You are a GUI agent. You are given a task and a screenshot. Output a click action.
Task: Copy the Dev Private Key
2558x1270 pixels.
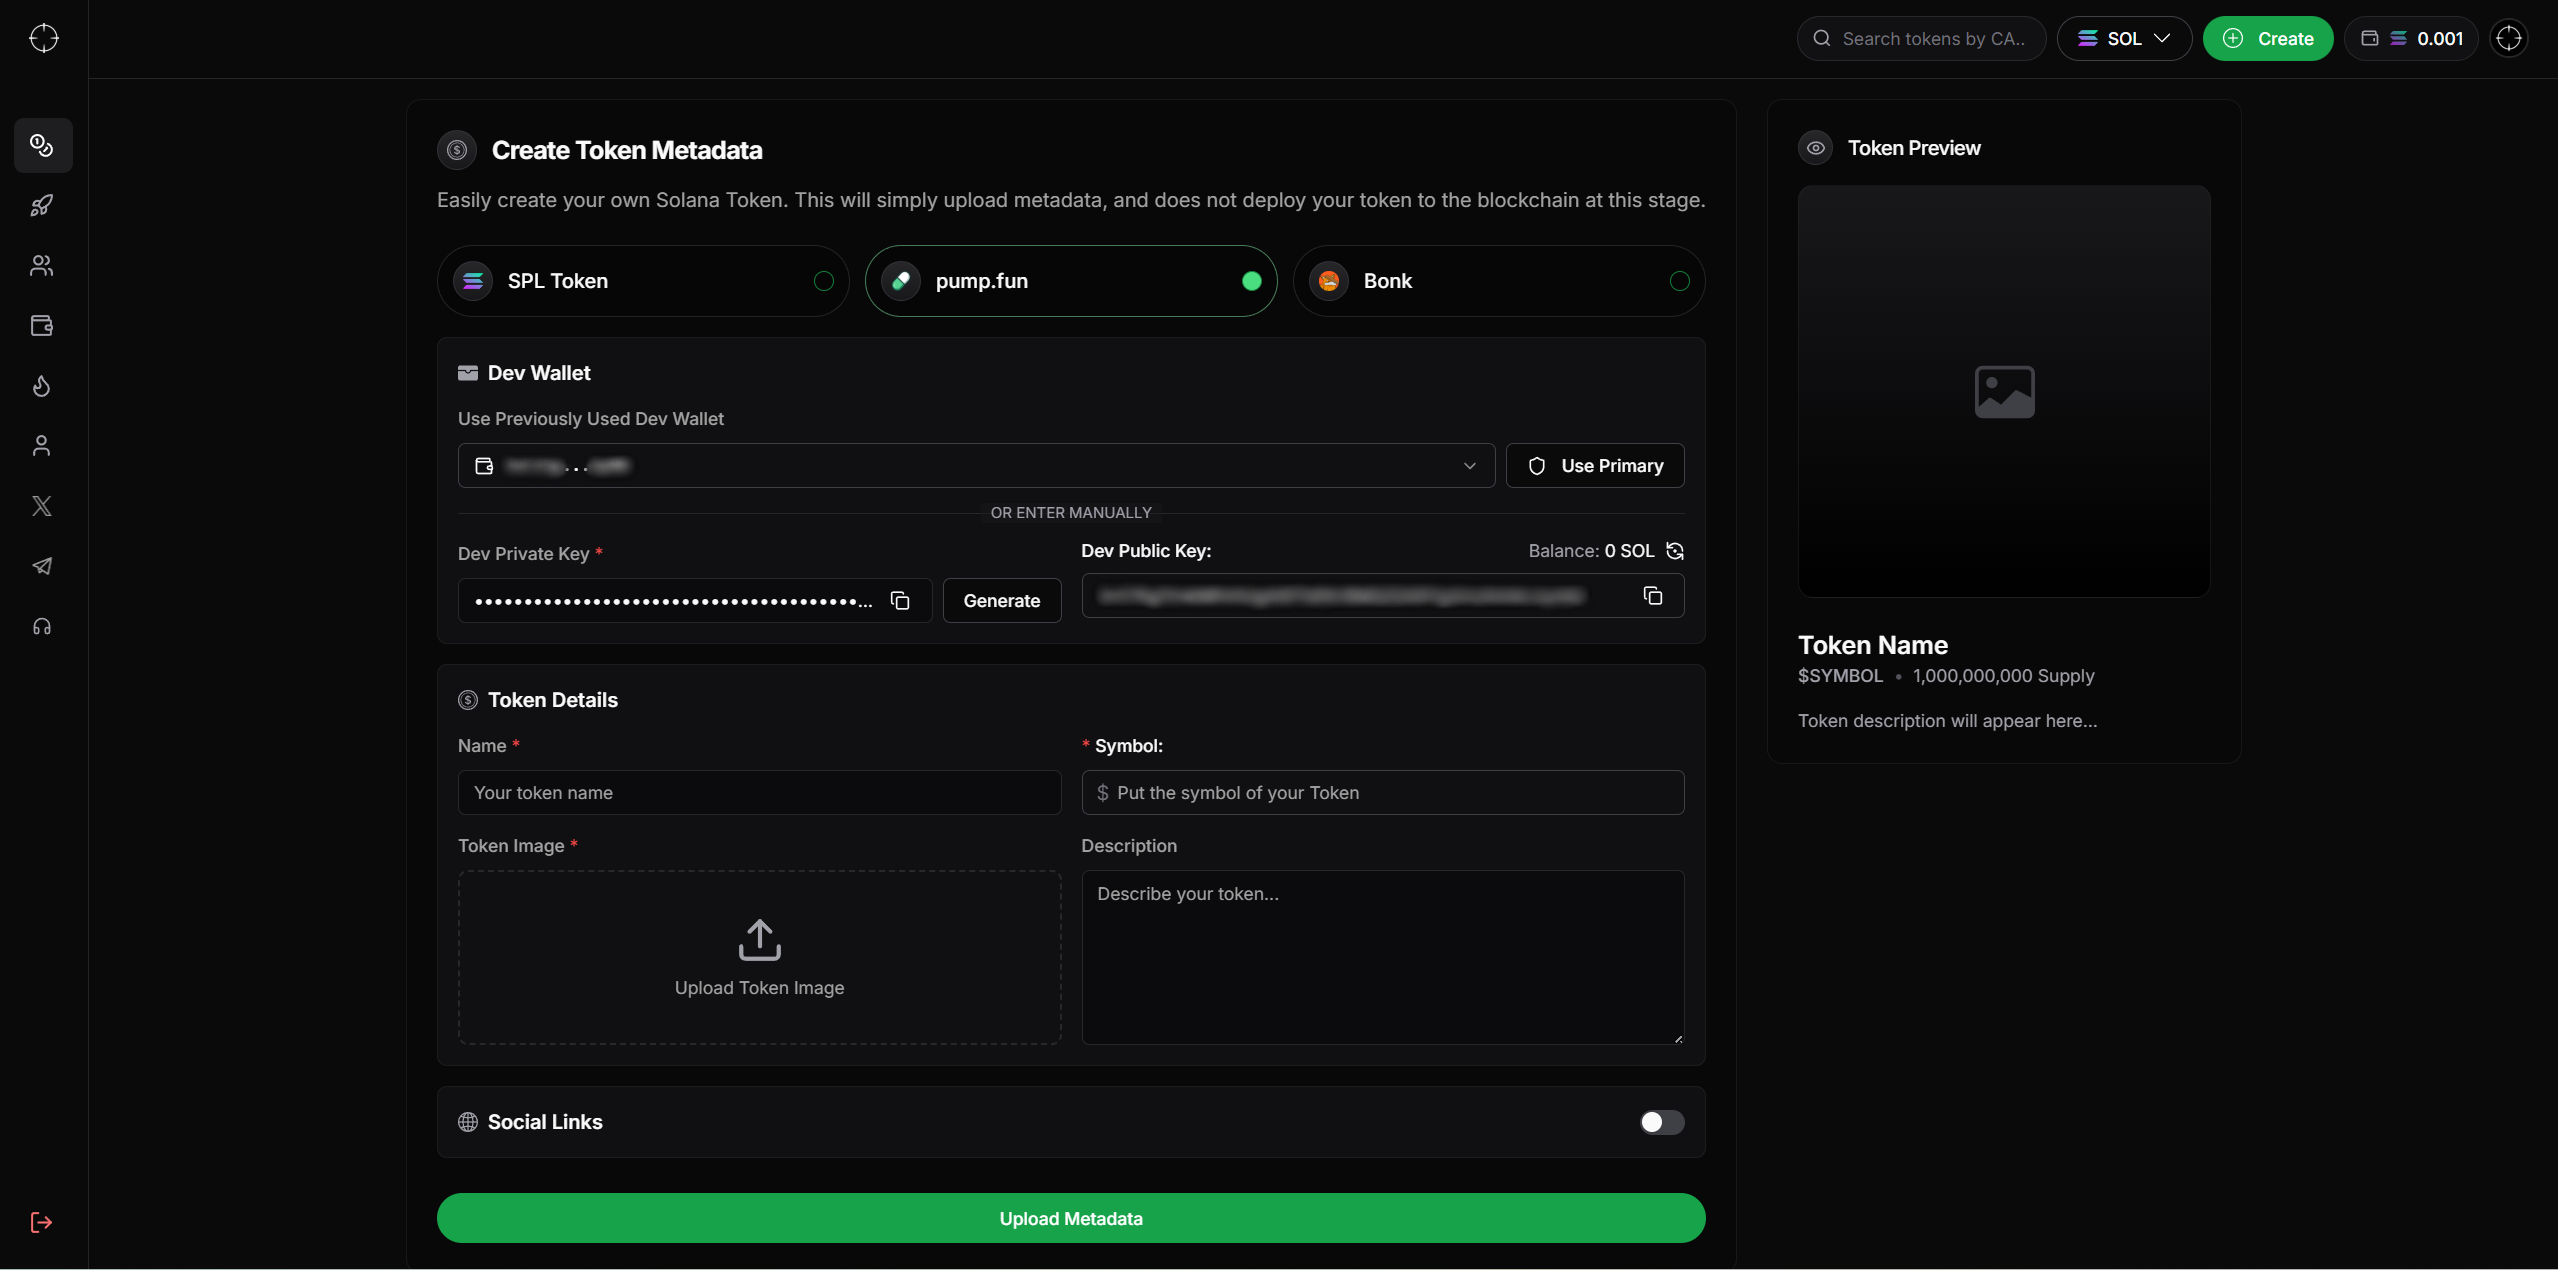point(900,601)
